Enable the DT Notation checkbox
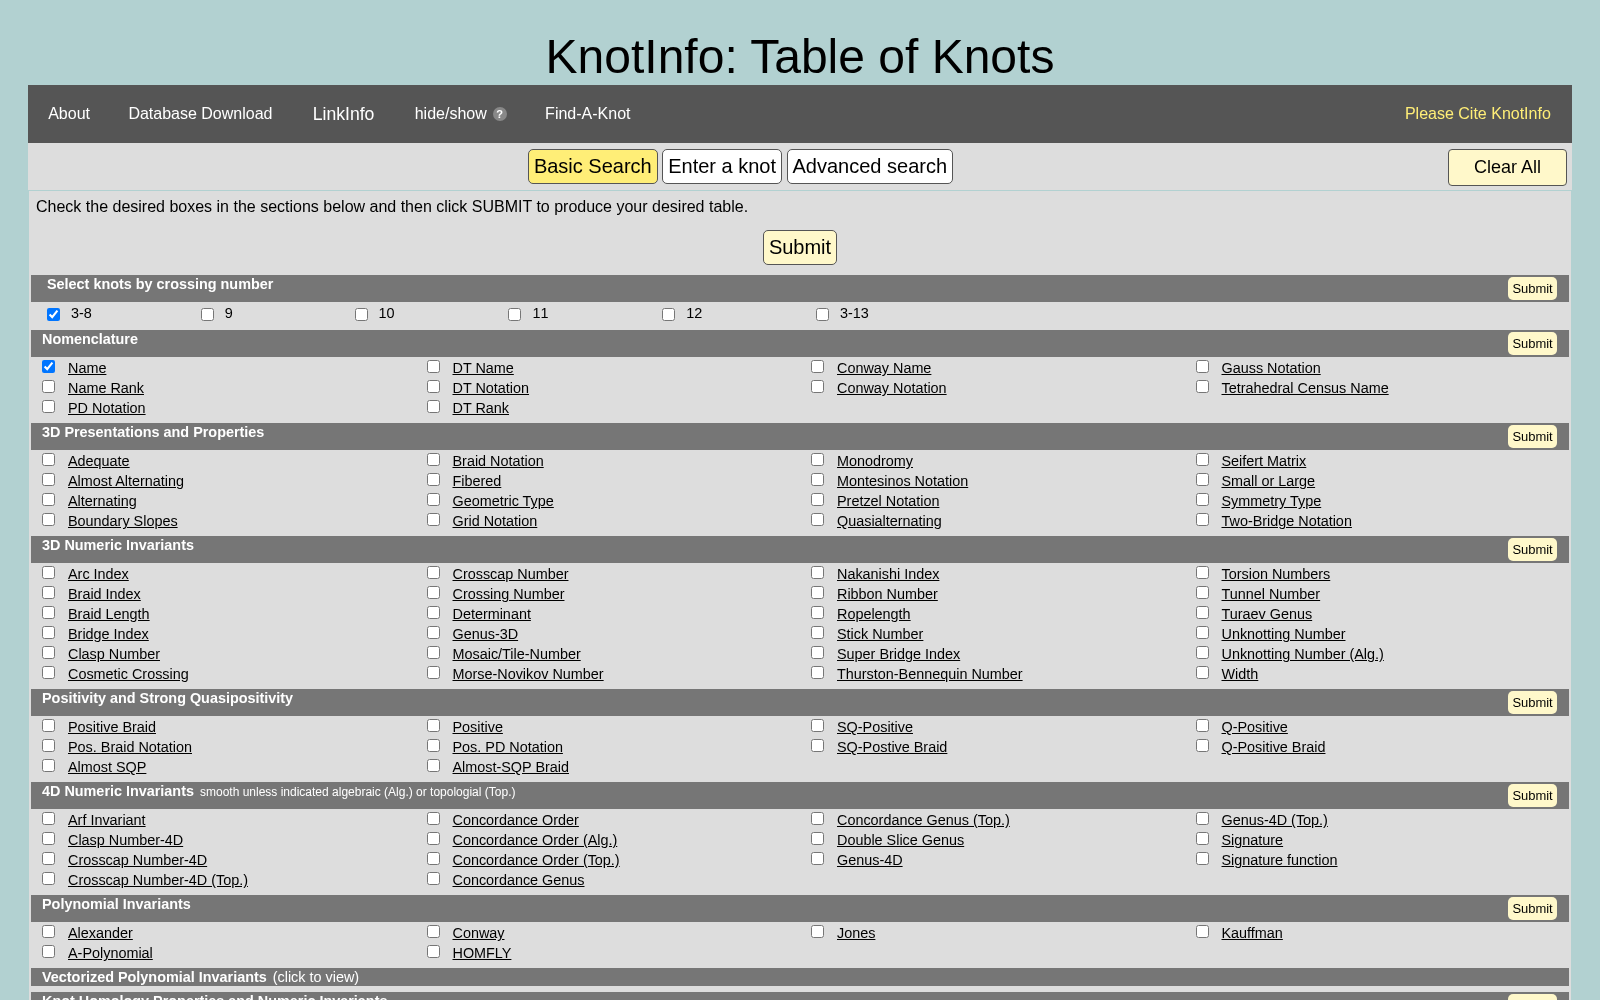This screenshot has height=1000, width=1600. tap(433, 387)
